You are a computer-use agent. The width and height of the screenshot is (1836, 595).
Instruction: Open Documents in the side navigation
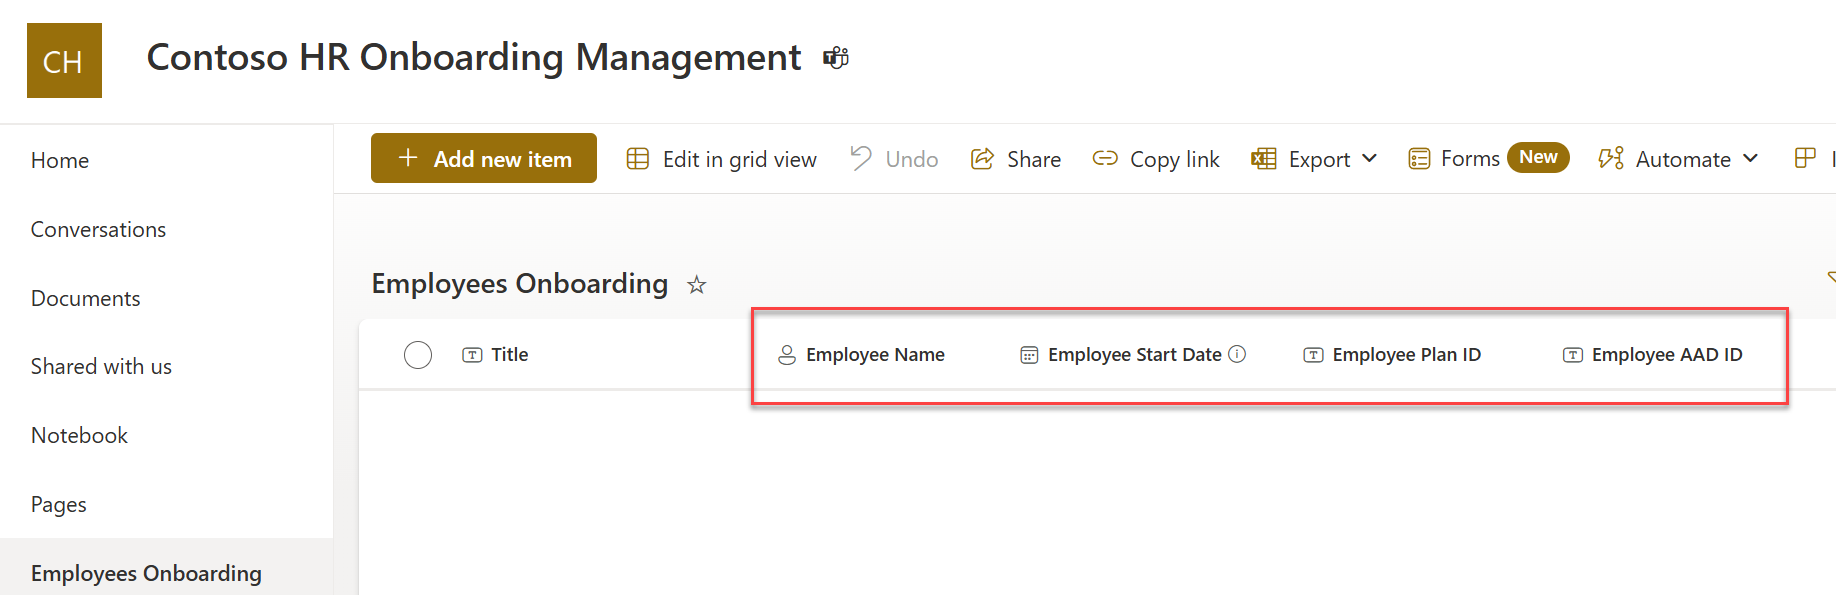(x=85, y=298)
